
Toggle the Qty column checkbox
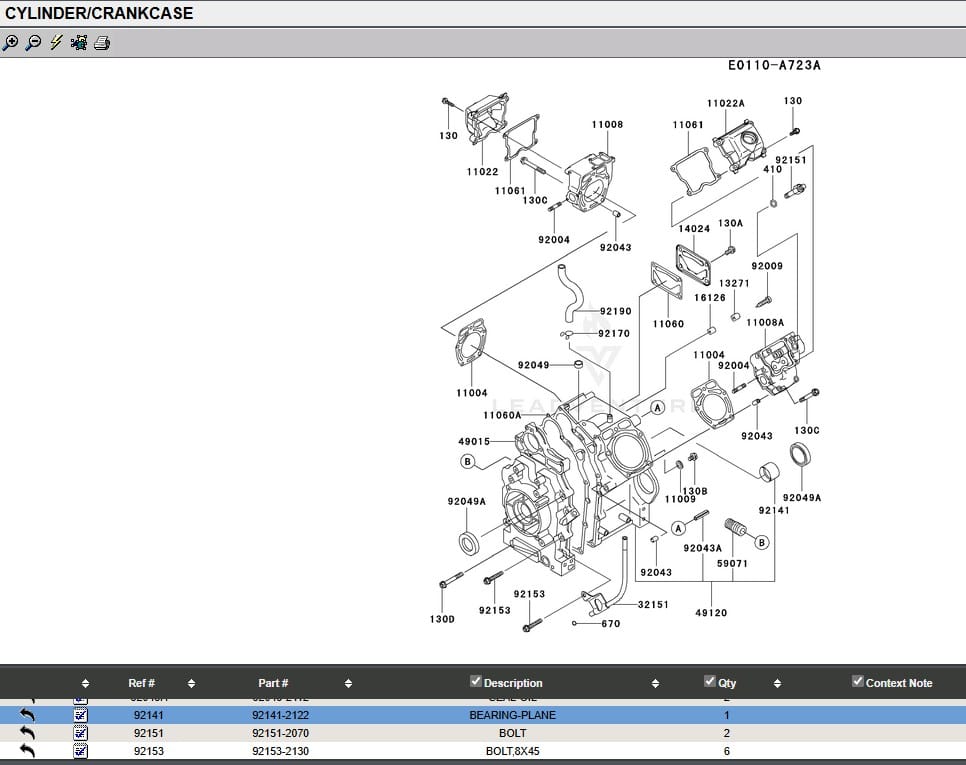(x=710, y=682)
